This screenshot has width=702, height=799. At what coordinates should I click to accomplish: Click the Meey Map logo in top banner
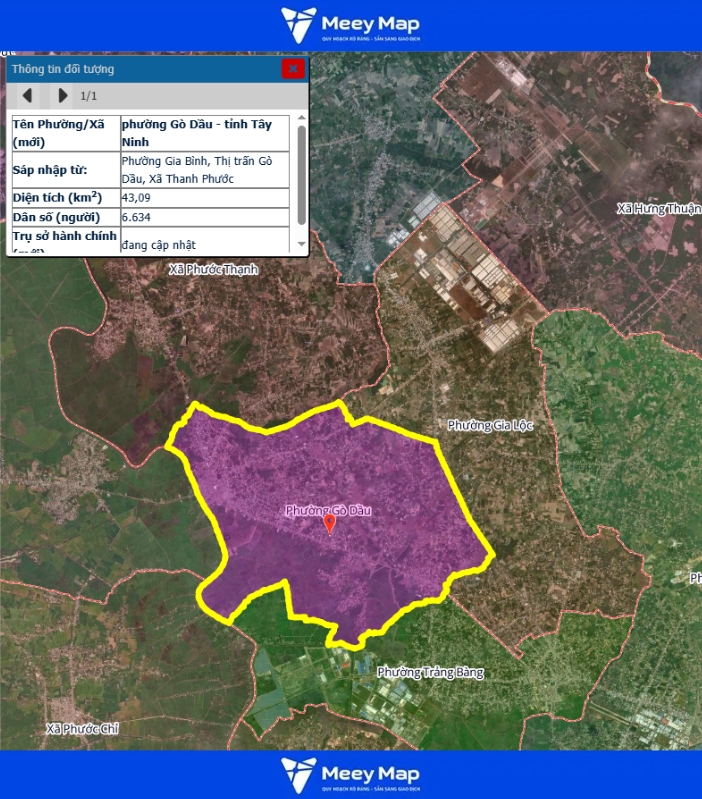click(x=350, y=25)
